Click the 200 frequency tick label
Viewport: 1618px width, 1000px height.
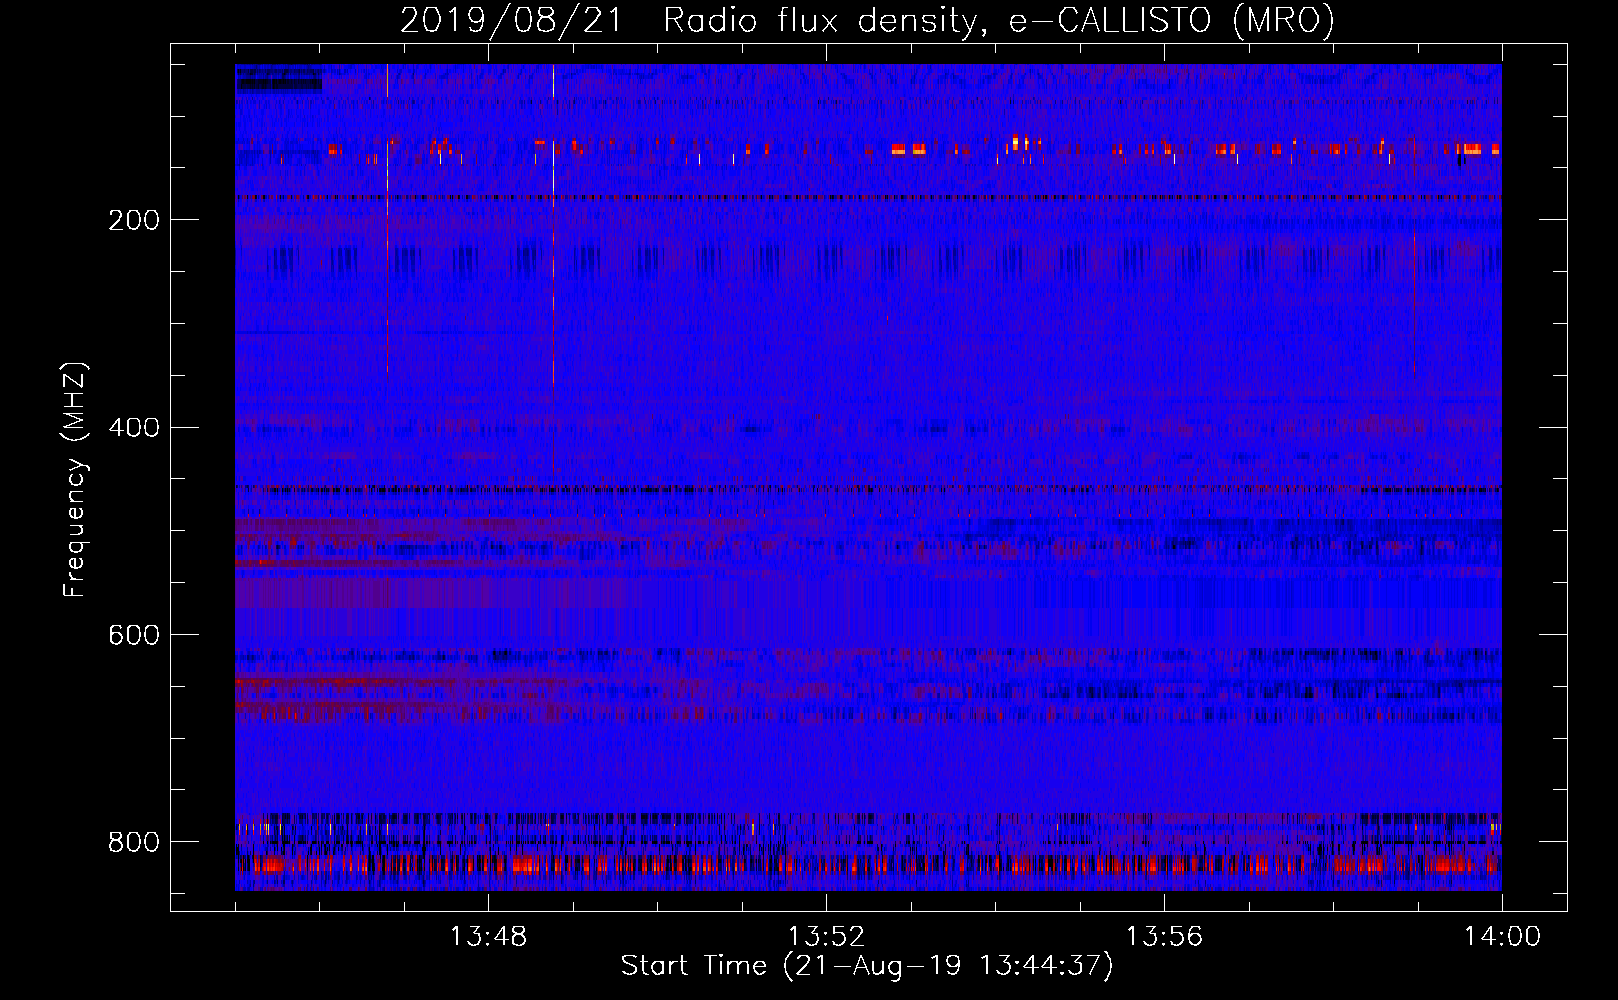(134, 220)
